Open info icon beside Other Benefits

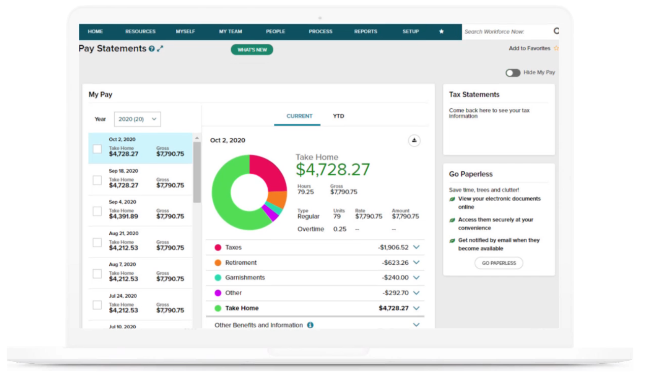click(310, 325)
